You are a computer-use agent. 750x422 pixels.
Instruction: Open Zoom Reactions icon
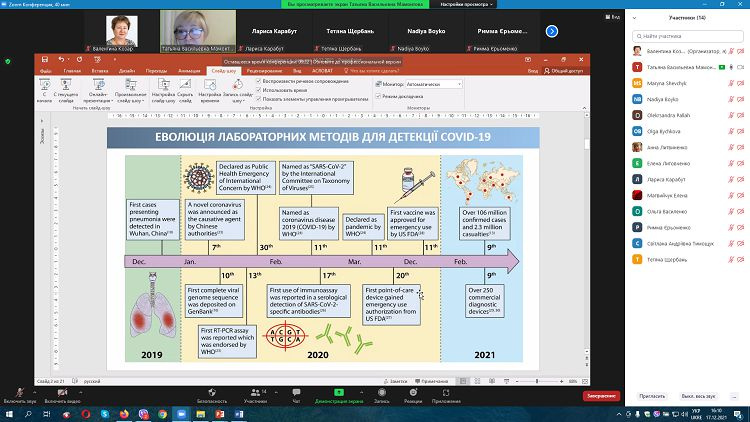(413, 392)
